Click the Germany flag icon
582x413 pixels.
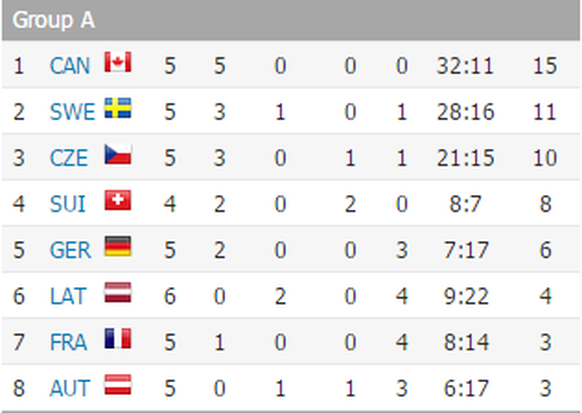pyautogui.click(x=118, y=246)
